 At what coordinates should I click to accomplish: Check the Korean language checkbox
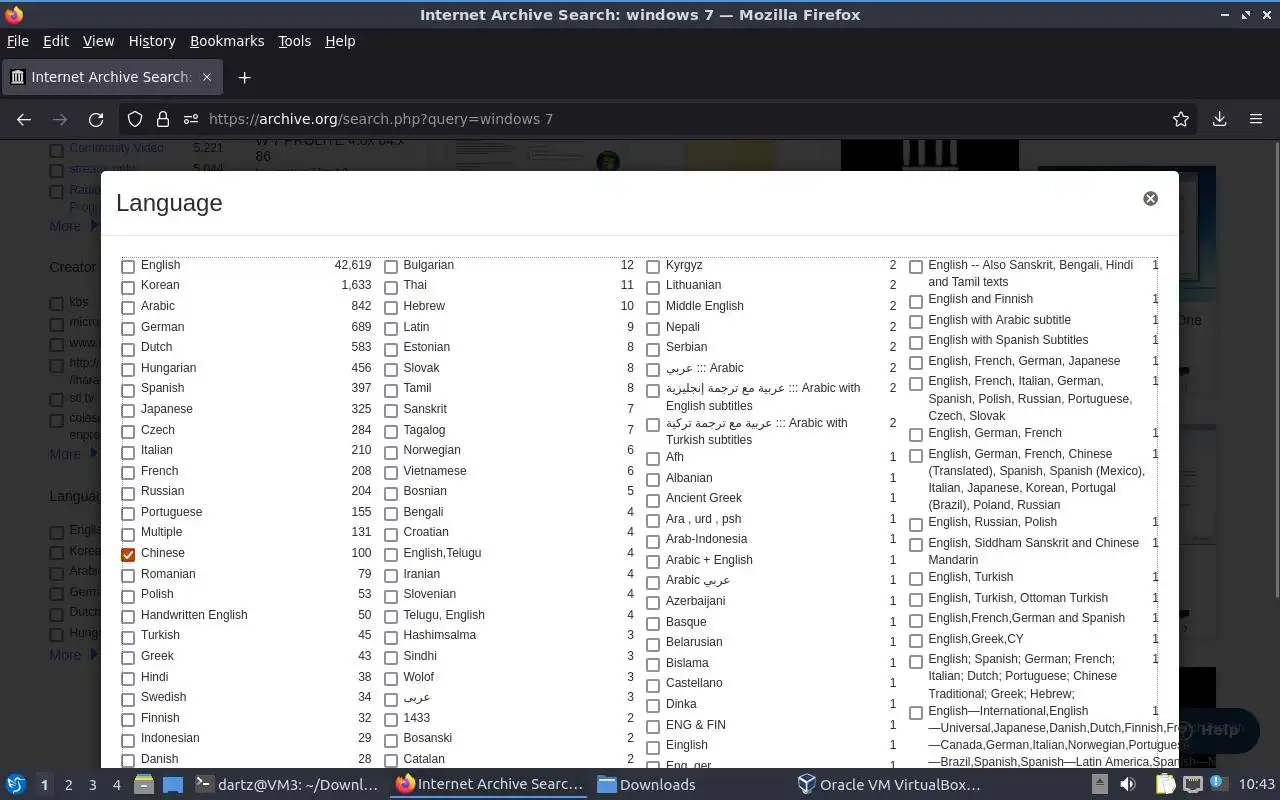[128, 287]
